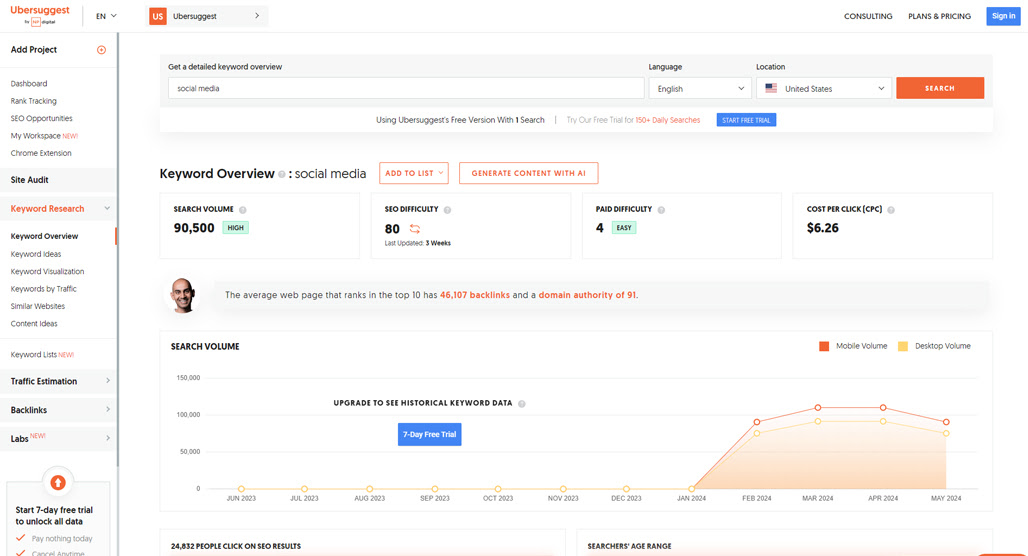Toggle Desktop Volume legend swatch

(903, 346)
